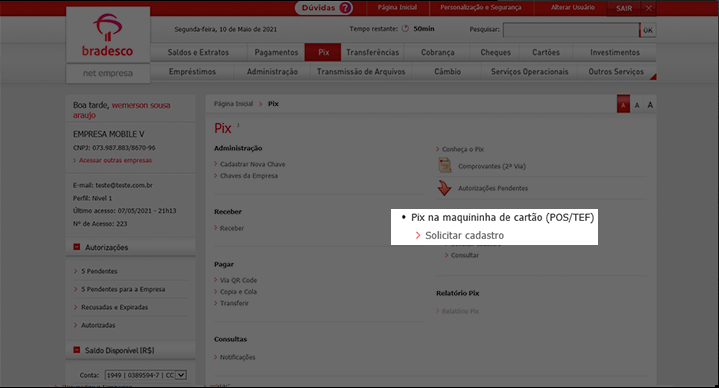Open Autorizações Pendentes link
This screenshot has height=388, width=719.
(x=493, y=188)
